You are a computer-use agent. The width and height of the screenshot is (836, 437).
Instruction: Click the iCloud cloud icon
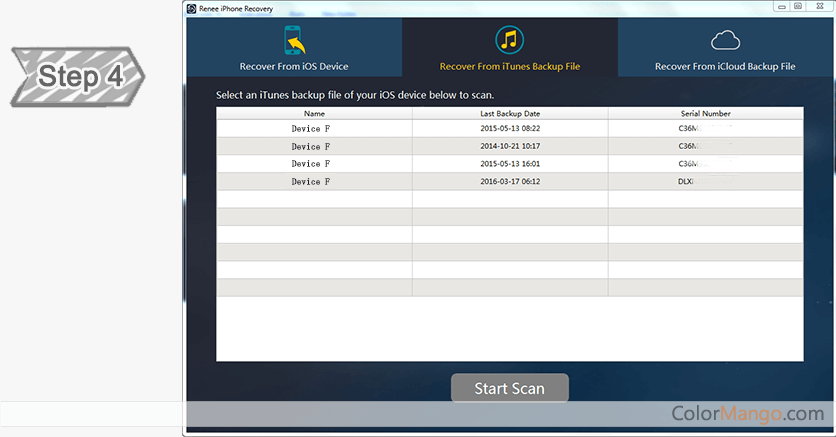(x=725, y=41)
